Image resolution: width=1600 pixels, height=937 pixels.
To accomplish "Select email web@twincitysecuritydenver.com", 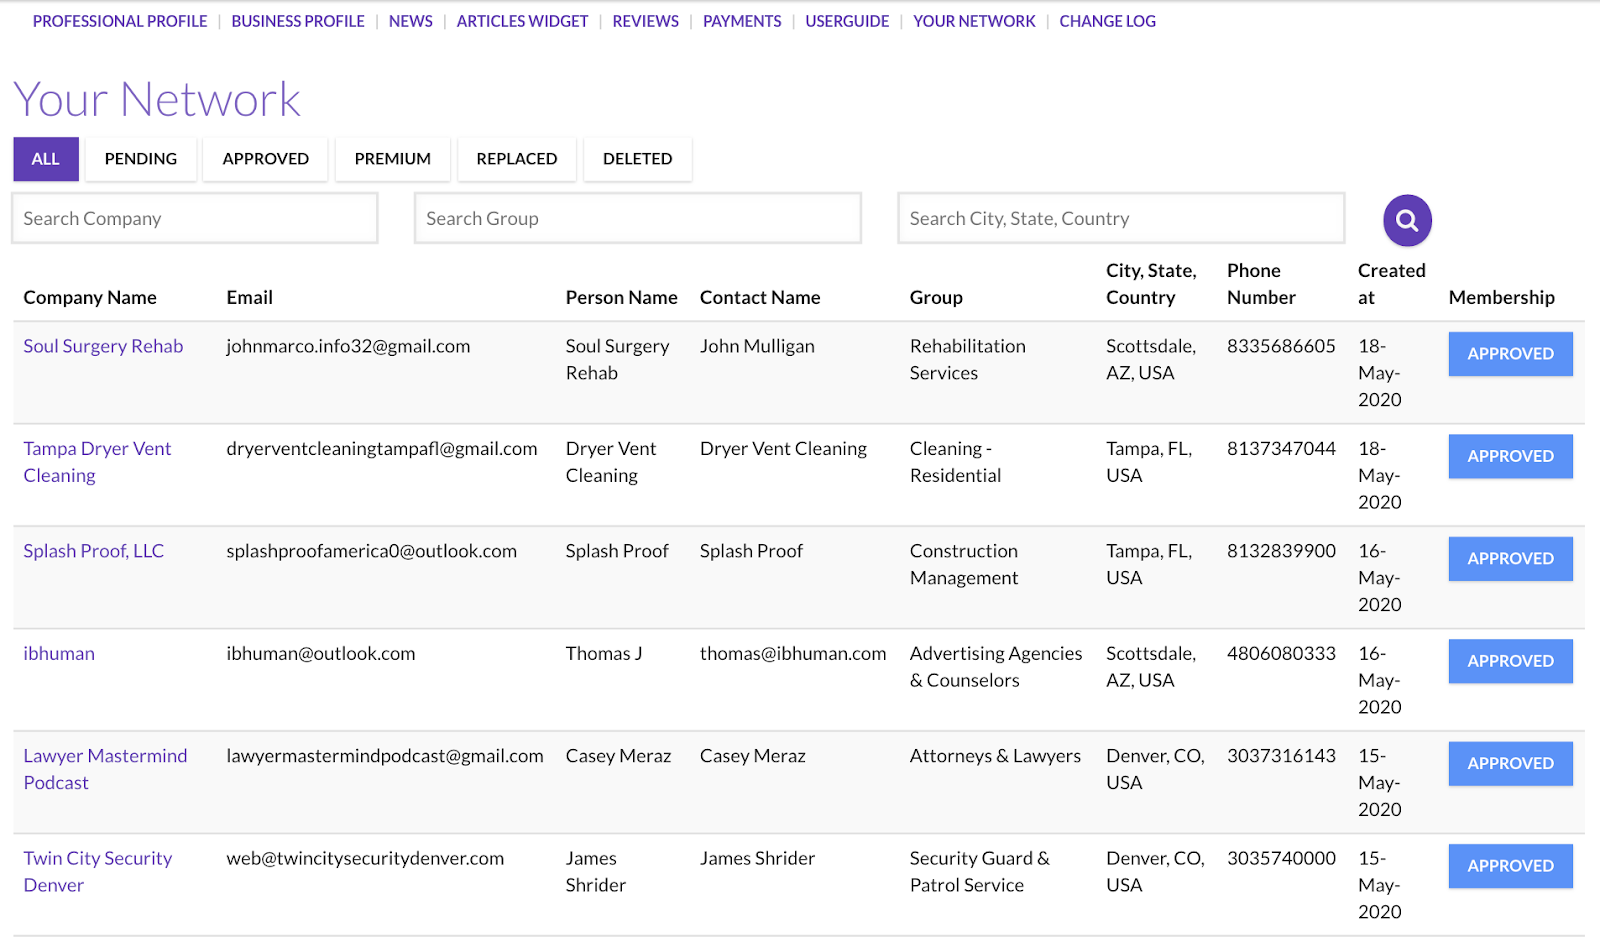I will click(x=365, y=858).
